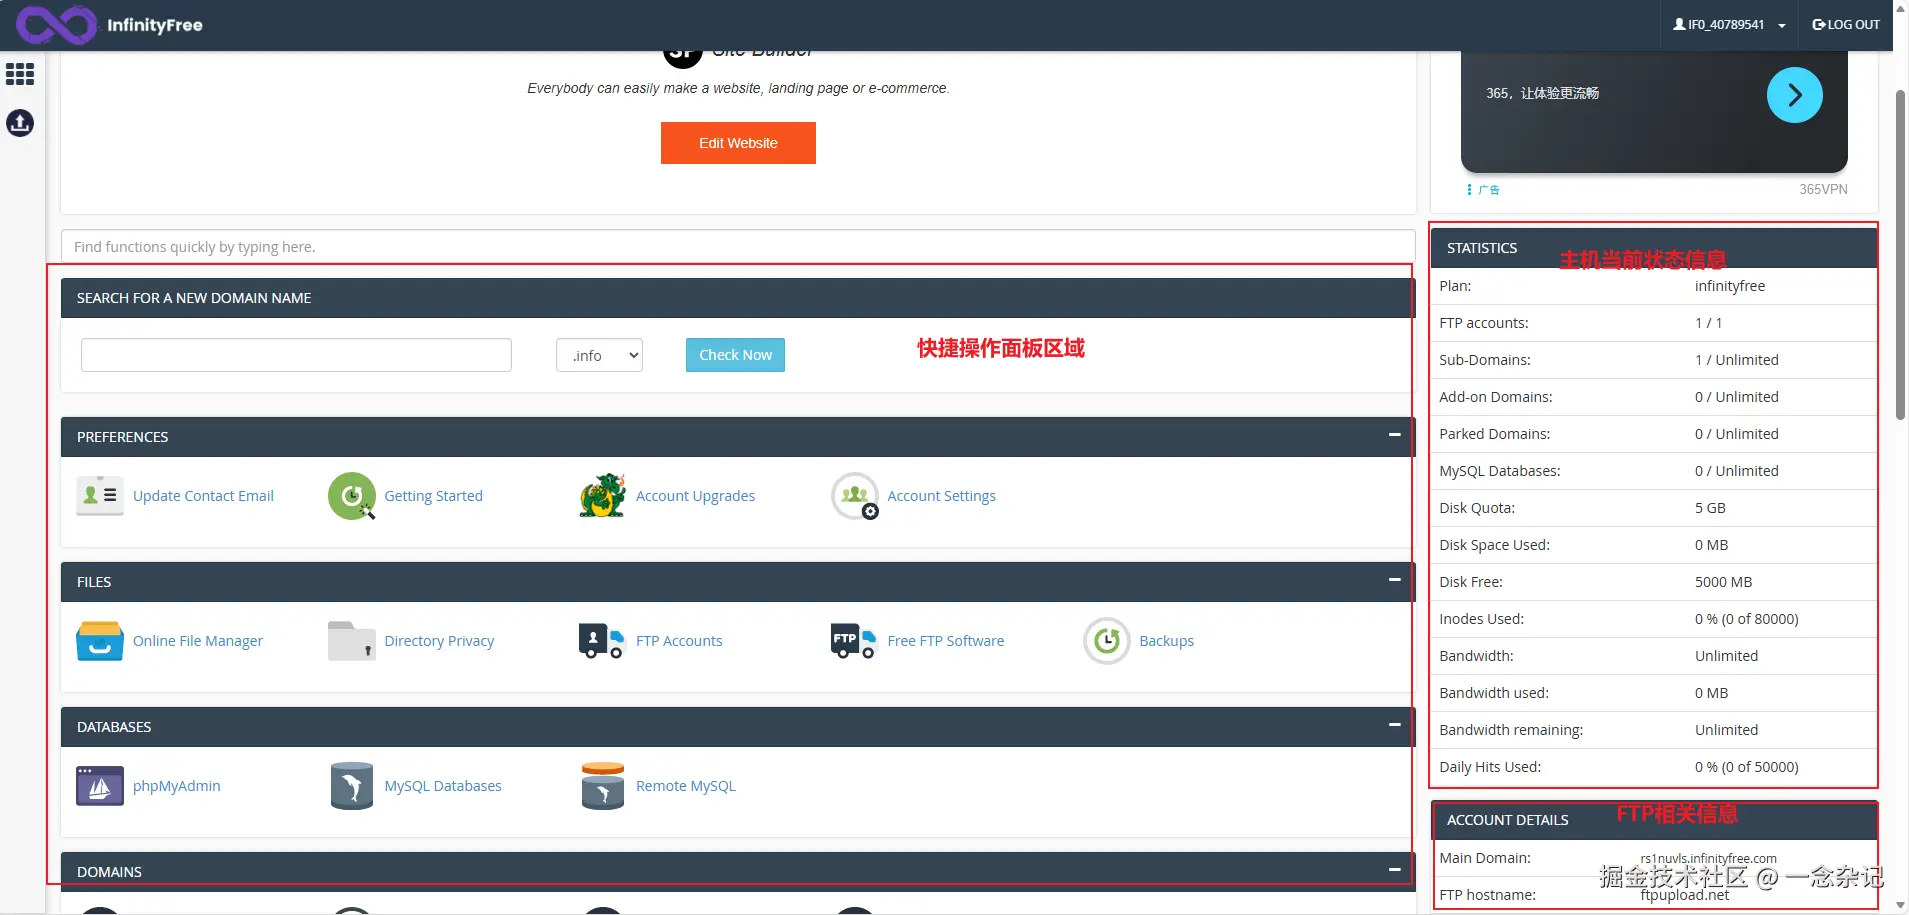
Task: Collapse the Files section
Action: 1395,580
